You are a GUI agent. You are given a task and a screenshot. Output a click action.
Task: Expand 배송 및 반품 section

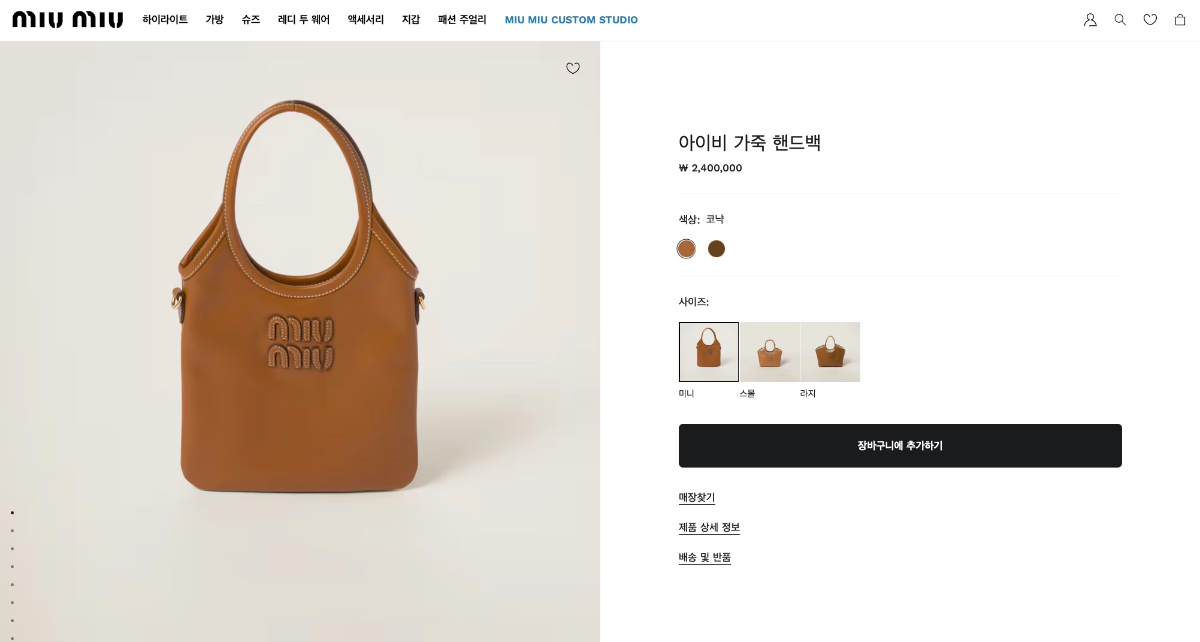pyautogui.click(x=705, y=558)
